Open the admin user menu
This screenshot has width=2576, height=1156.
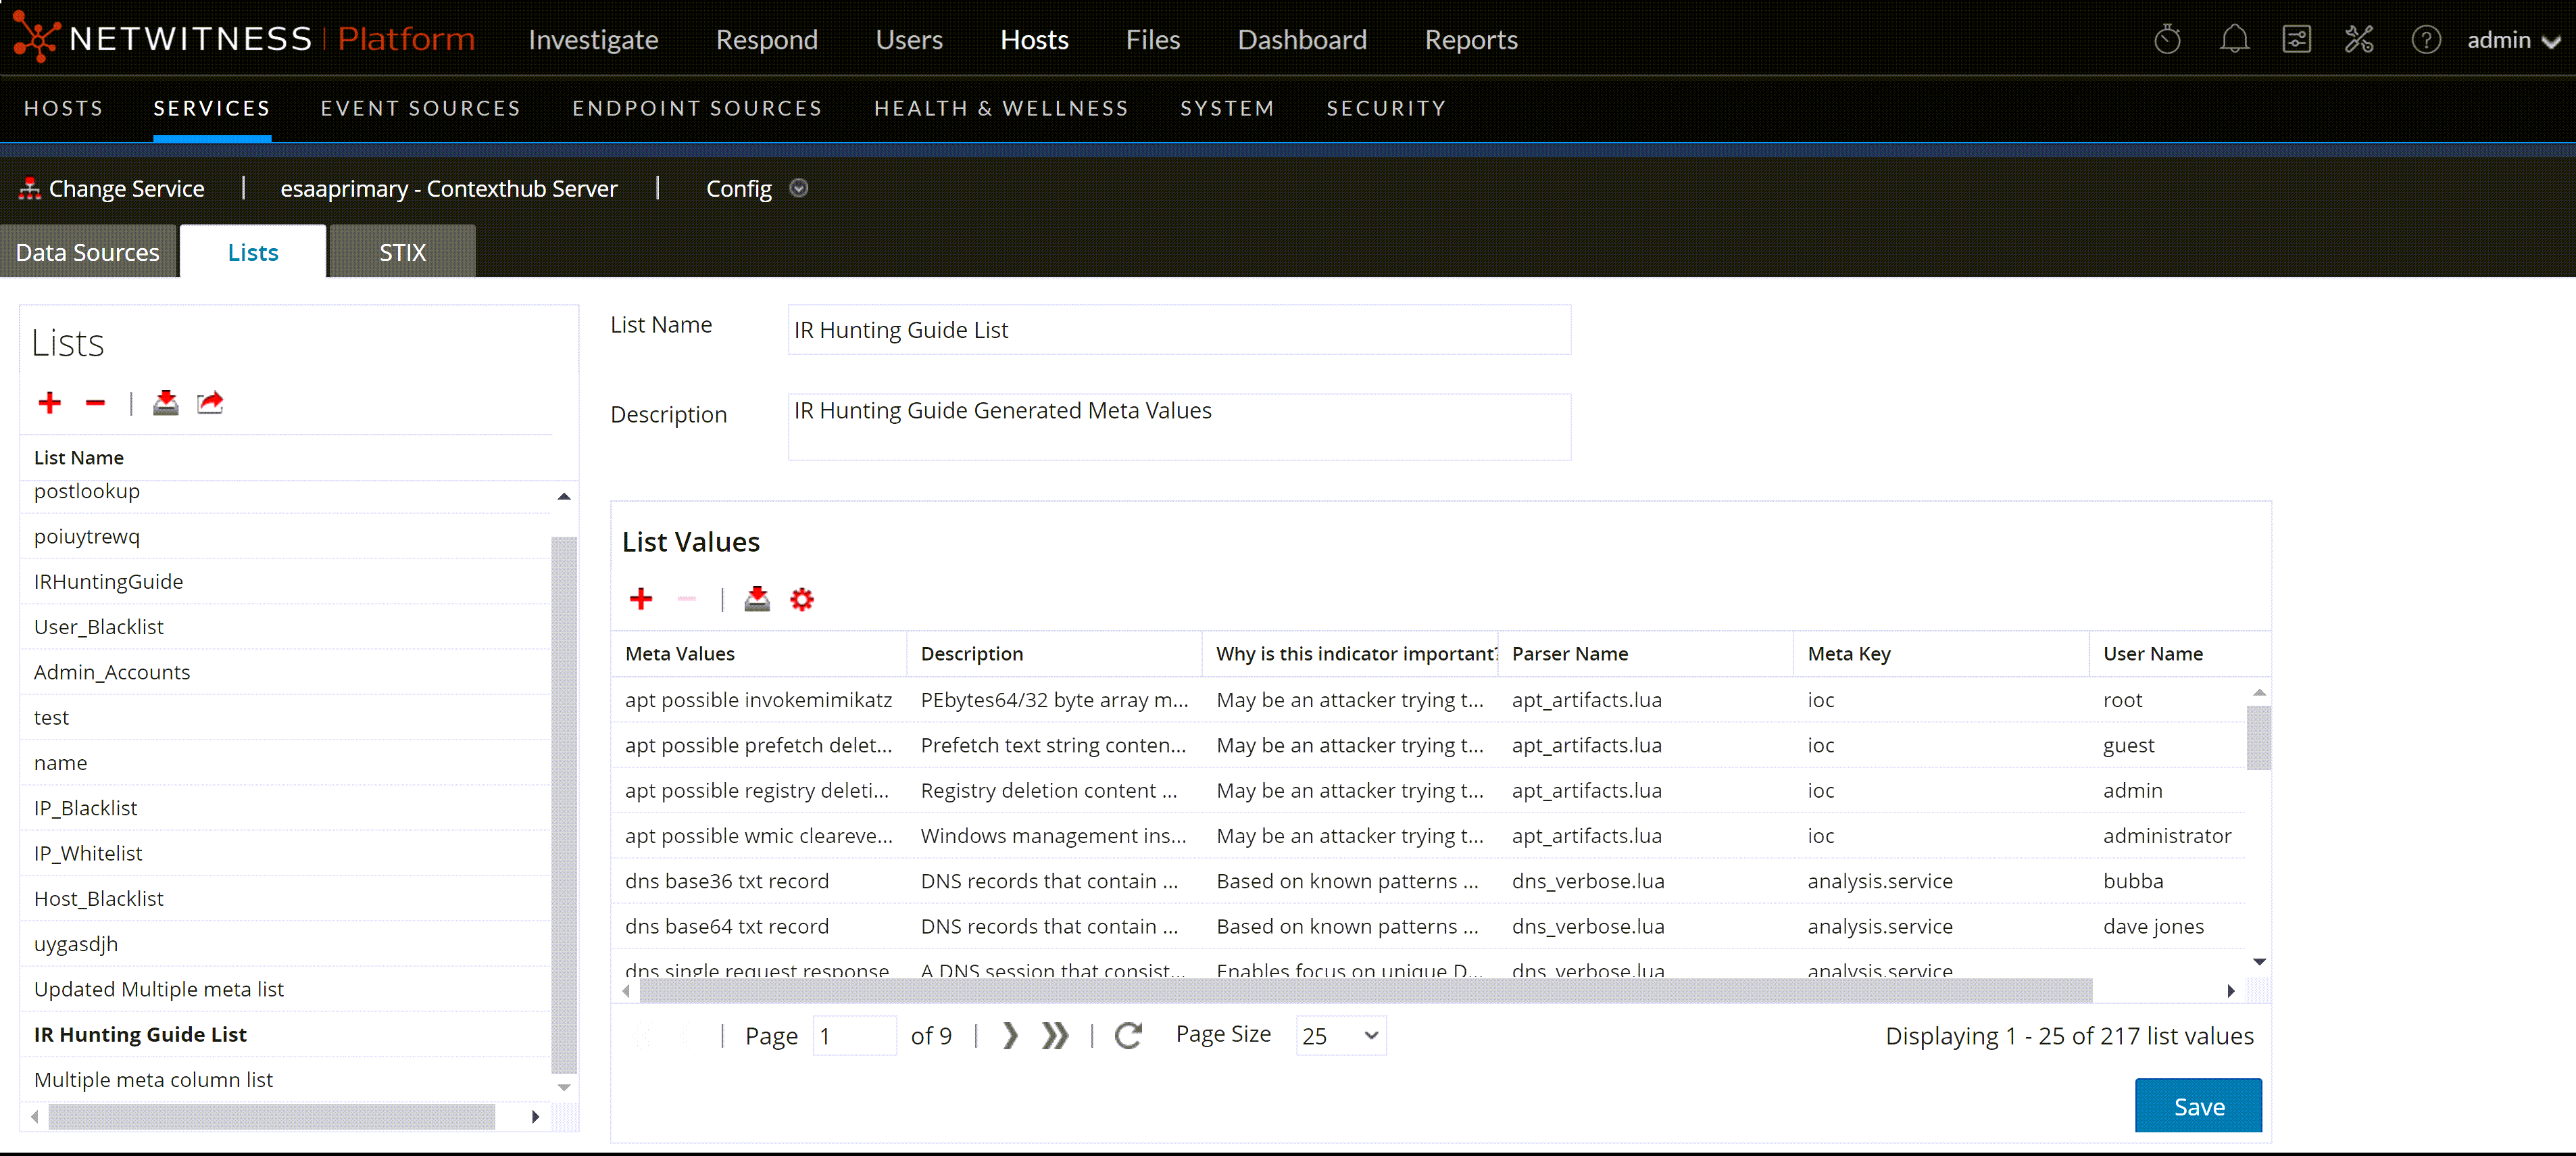point(2512,40)
